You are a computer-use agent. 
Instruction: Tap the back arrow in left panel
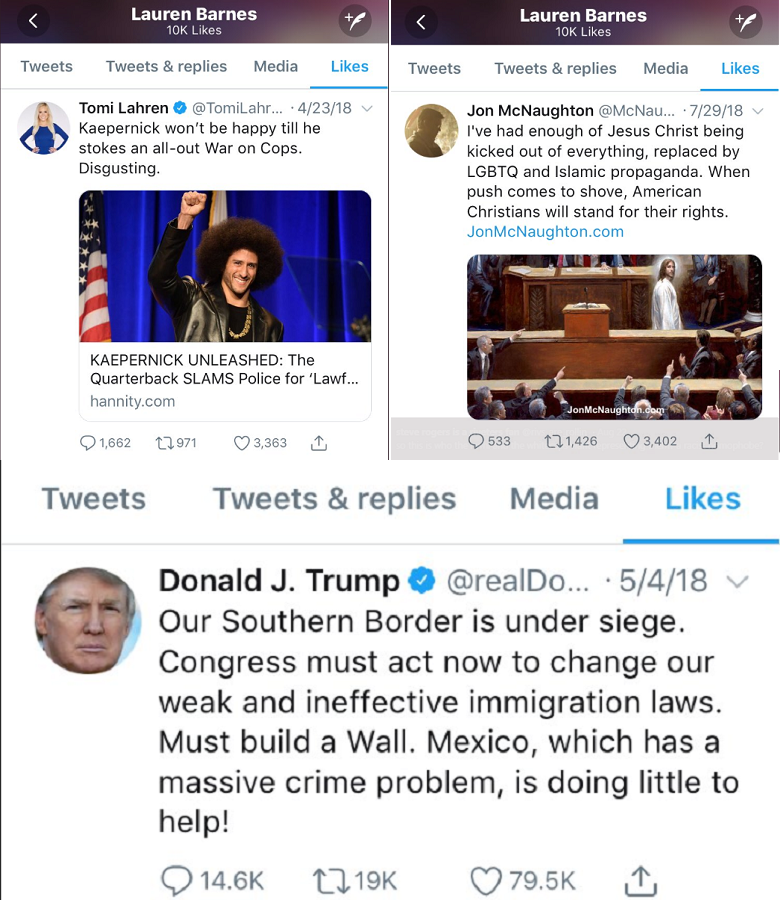33,21
